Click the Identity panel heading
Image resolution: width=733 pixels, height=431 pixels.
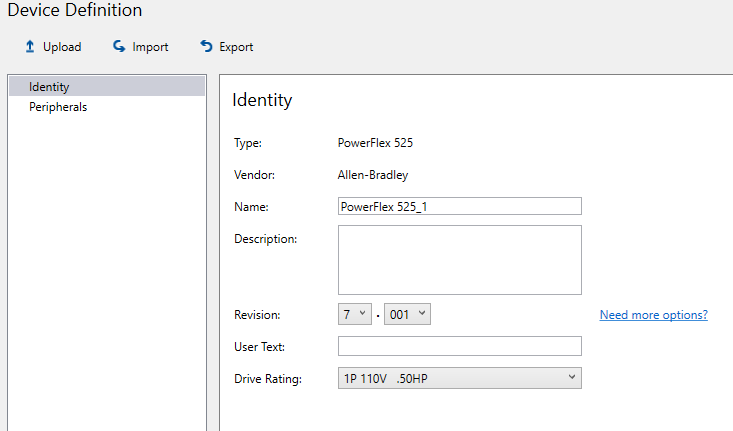pyautogui.click(x=262, y=100)
